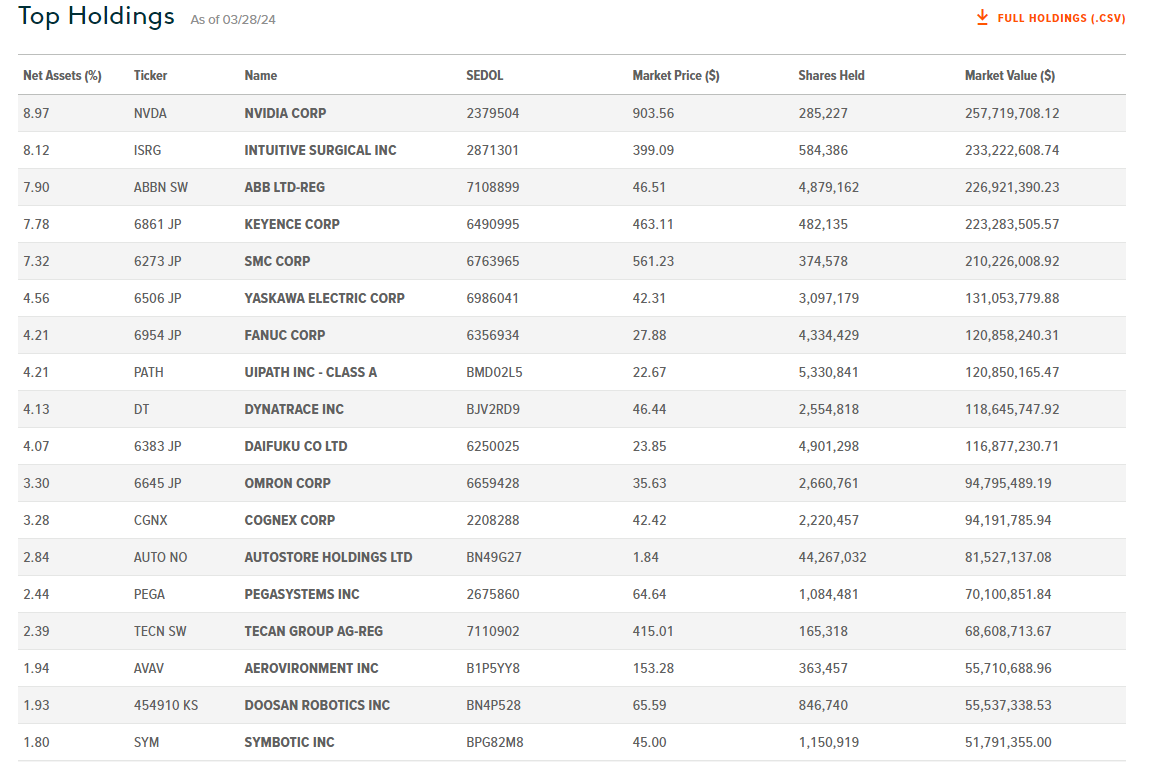This screenshot has width=1157, height=762.
Task: Click the download arrow icon beside Full Holdings
Action: 982,17
